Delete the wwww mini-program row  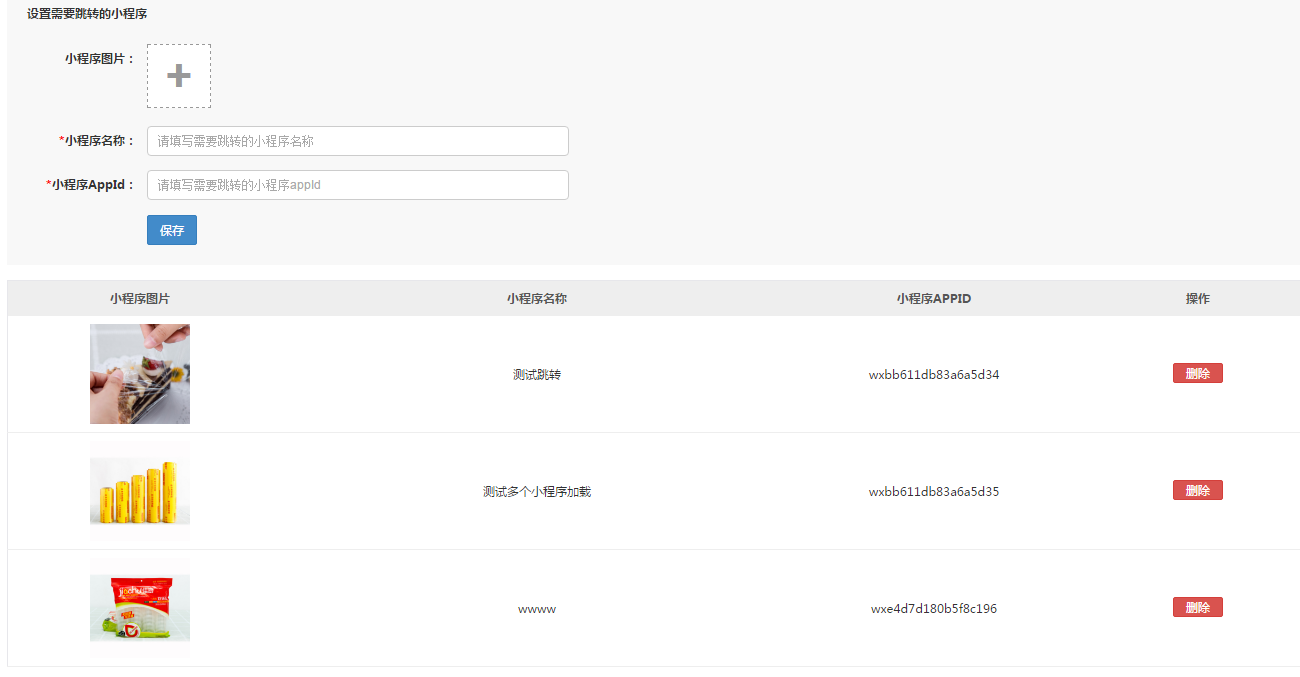tap(1198, 607)
